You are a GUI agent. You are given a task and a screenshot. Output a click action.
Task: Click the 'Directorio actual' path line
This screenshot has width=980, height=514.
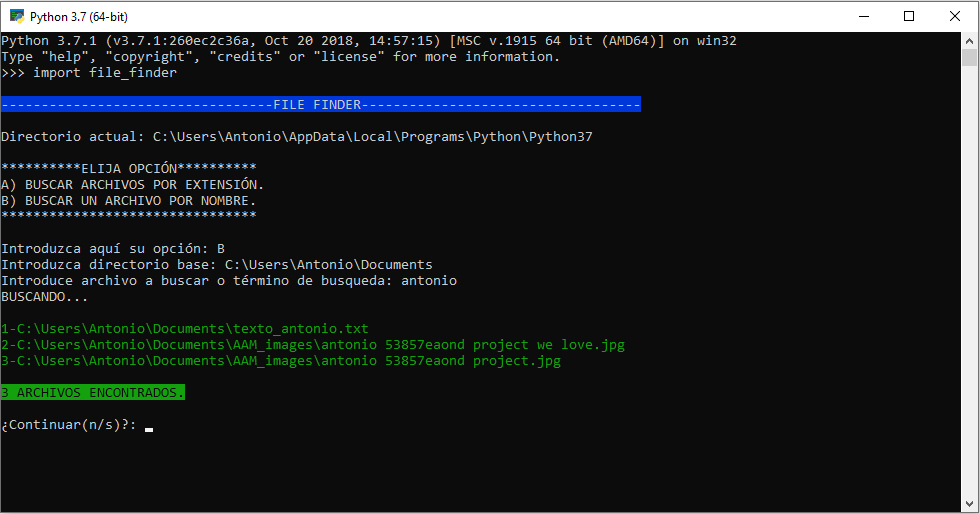point(297,137)
